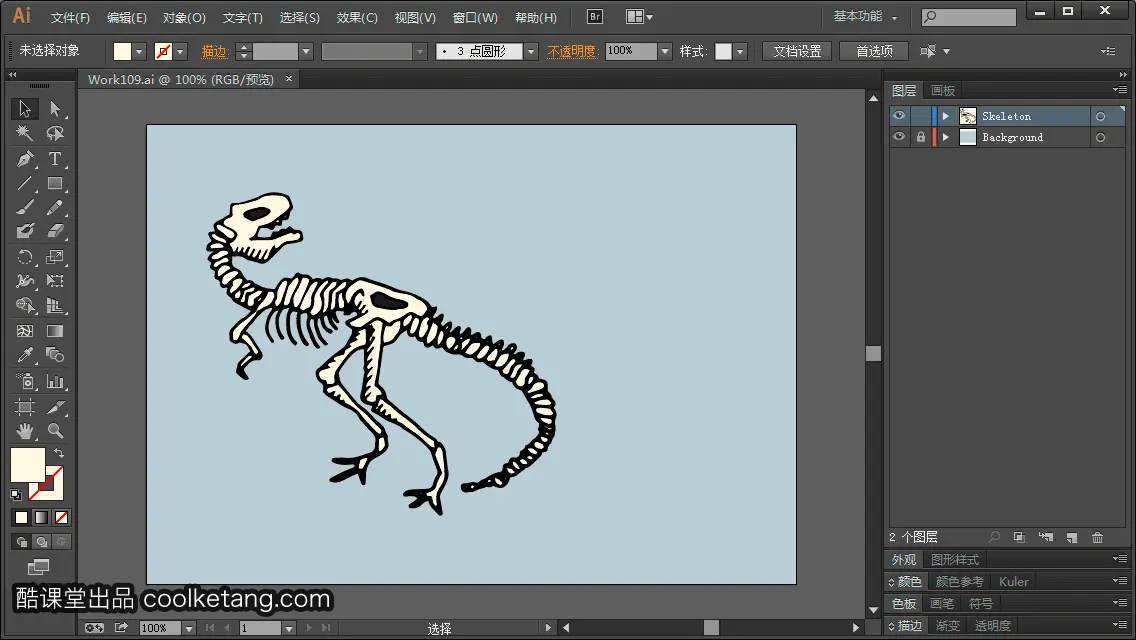Select the Paintbrush tool

(25, 208)
